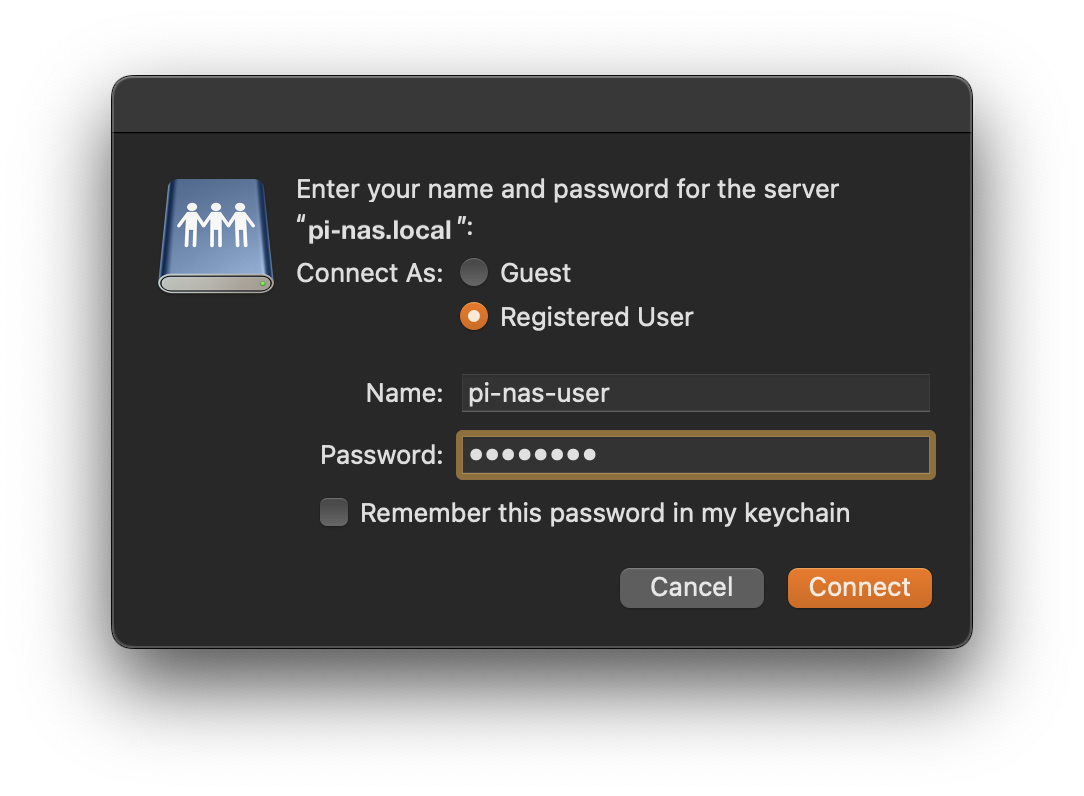This screenshot has height=796, width=1084.
Task: Select the Registered User option
Action: point(473,317)
